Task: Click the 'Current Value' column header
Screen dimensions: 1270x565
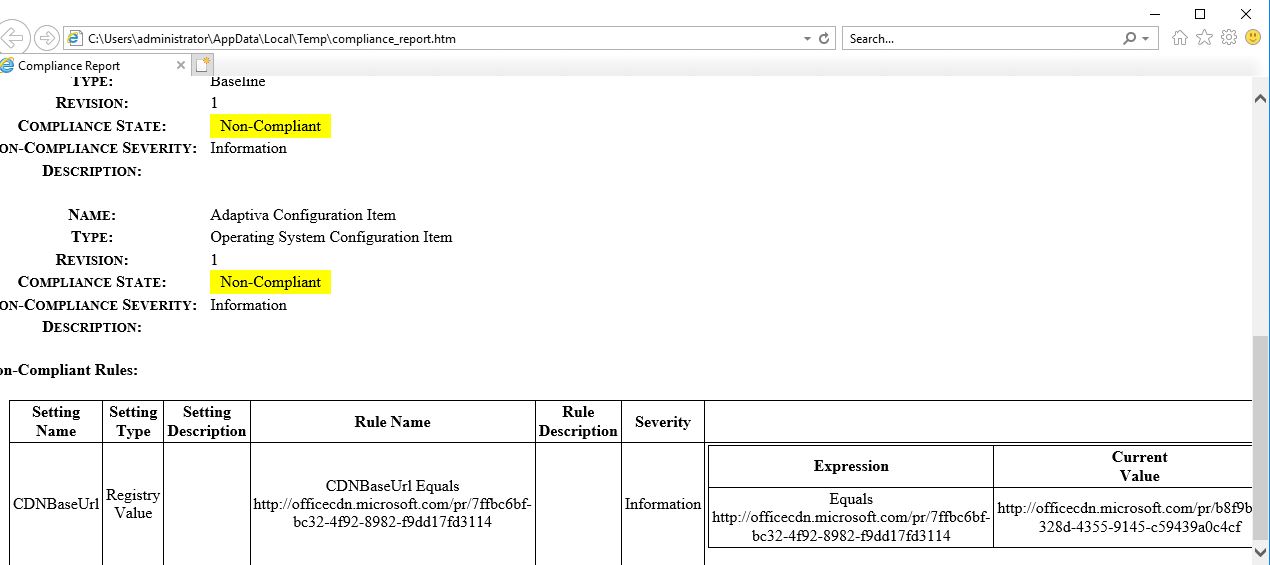Action: point(1124,466)
